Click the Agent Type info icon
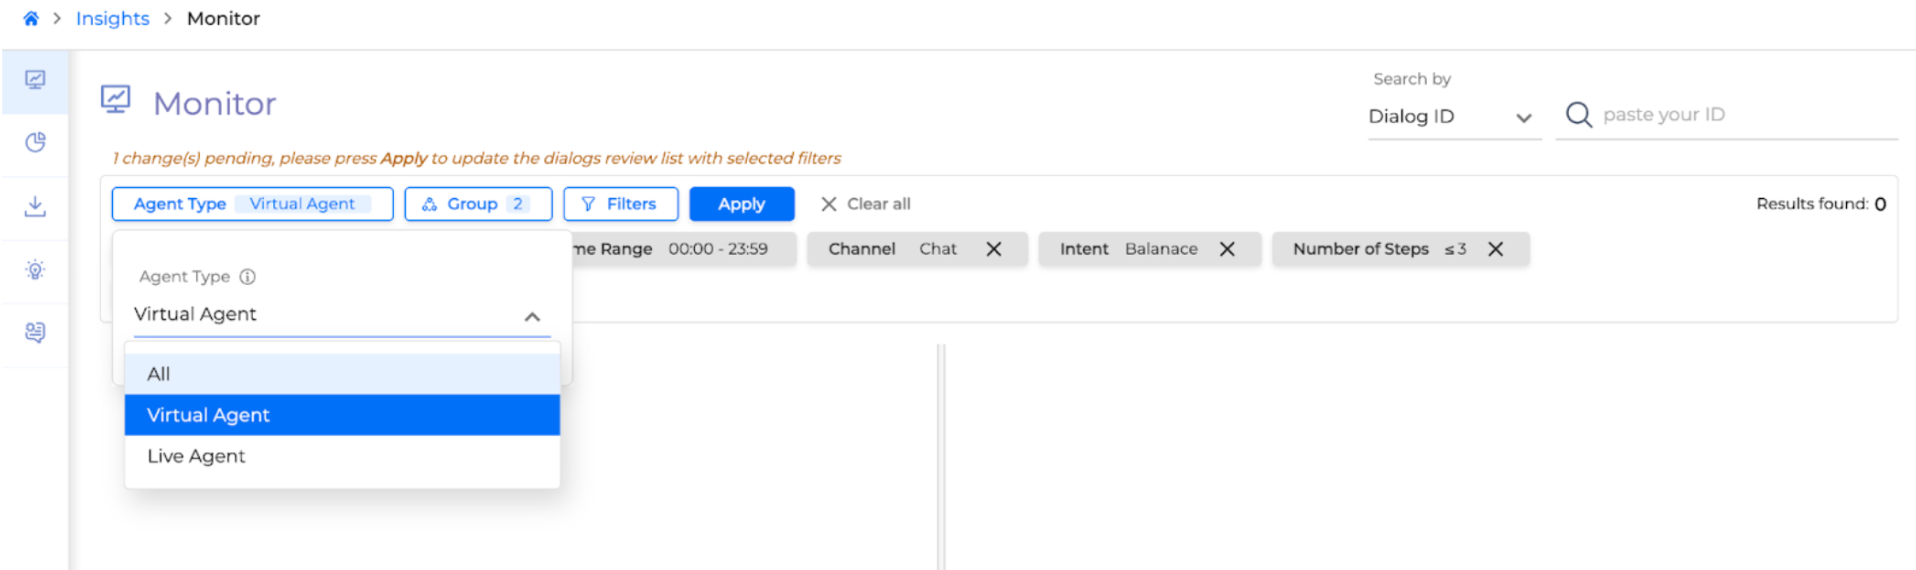 click(x=248, y=277)
